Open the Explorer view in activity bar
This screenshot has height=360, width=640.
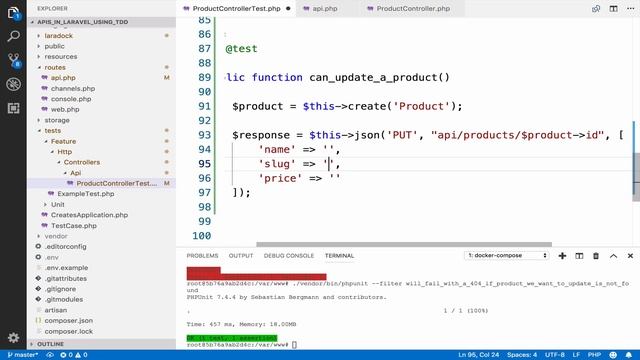point(13,13)
